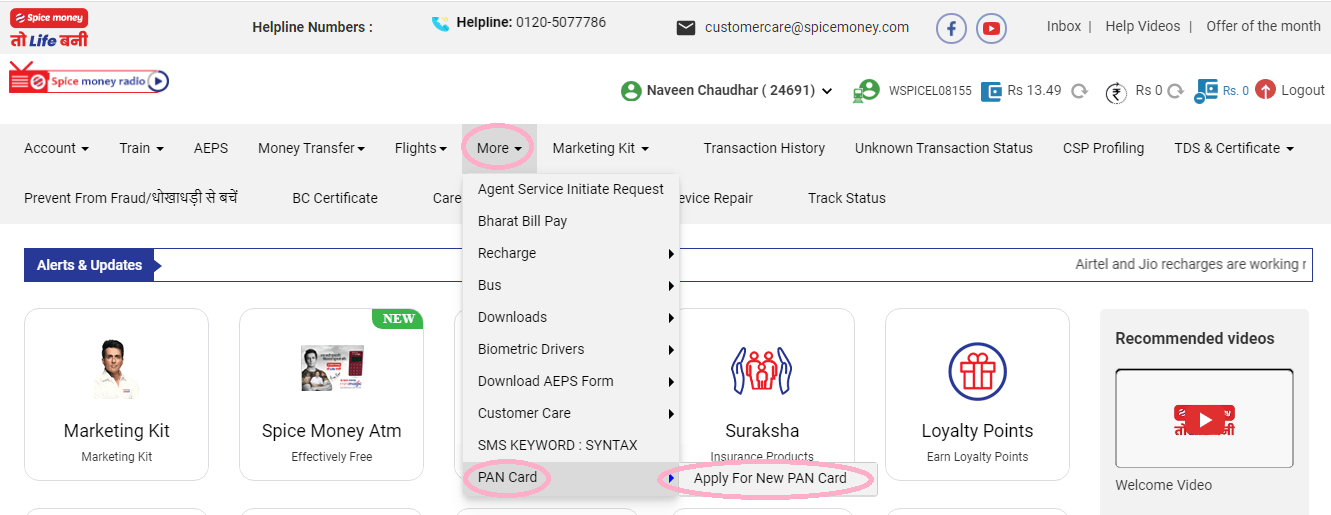The width and height of the screenshot is (1331, 515).
Task: Click the wallet icon beside Rs 13.49
Action: coord(992,91)
